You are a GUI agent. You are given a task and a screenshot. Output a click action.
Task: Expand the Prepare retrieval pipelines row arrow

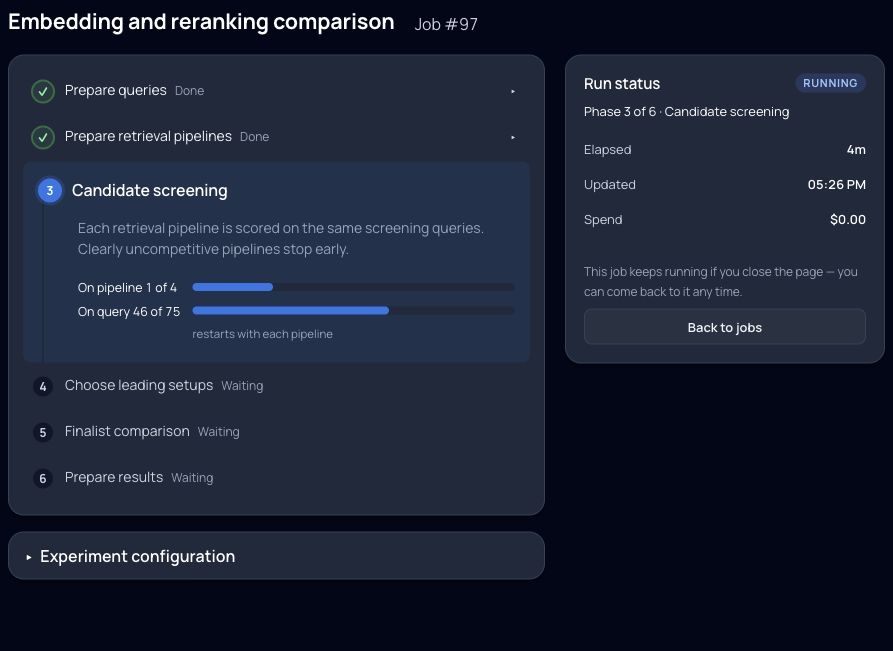[x=513, y=137]
